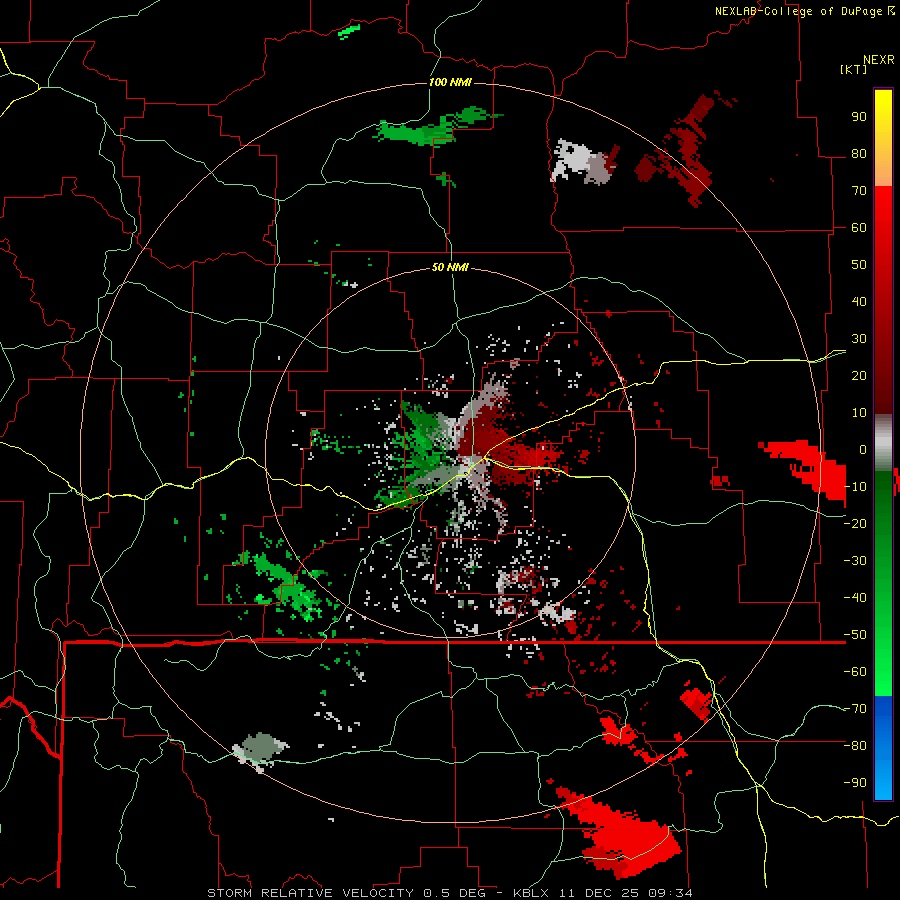The height and width of the screenshot is (900, 900).
Task: Click the 0 value on velocity scale
Action: coord(863,449)
